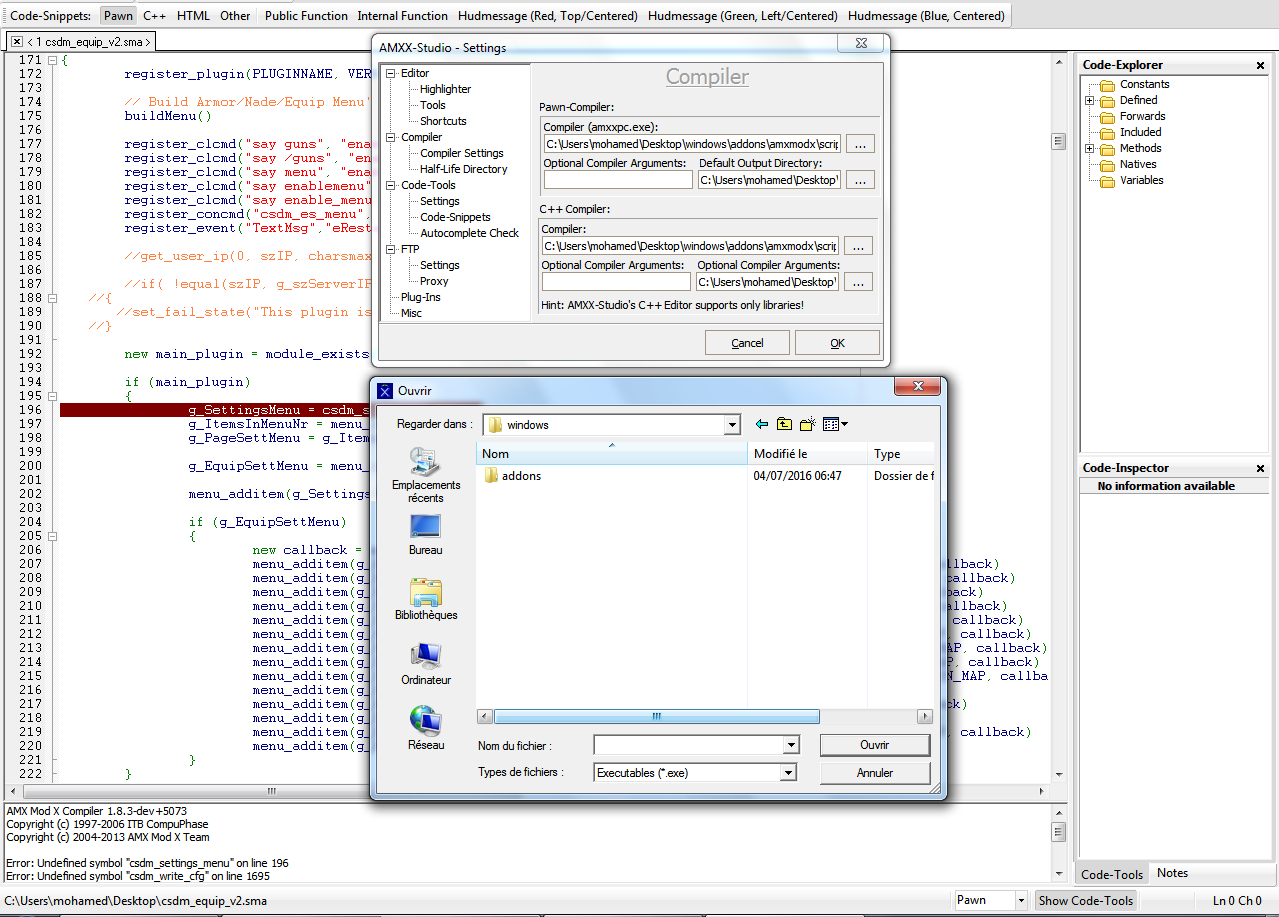
Task: Open the Nom du fichier dropdown arrow
Action: point(791,745)
